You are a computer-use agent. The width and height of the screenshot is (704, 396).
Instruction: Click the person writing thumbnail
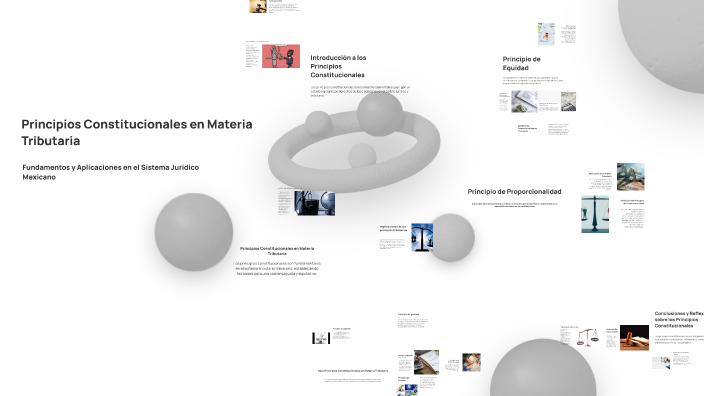pyautogui.click(x=471, y=362)
